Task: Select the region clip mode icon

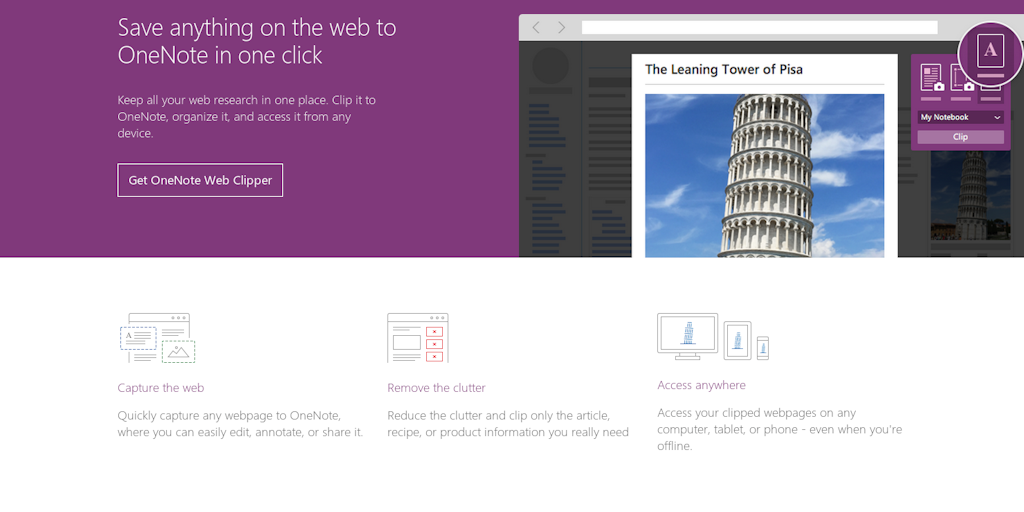Action: [961, 78]
